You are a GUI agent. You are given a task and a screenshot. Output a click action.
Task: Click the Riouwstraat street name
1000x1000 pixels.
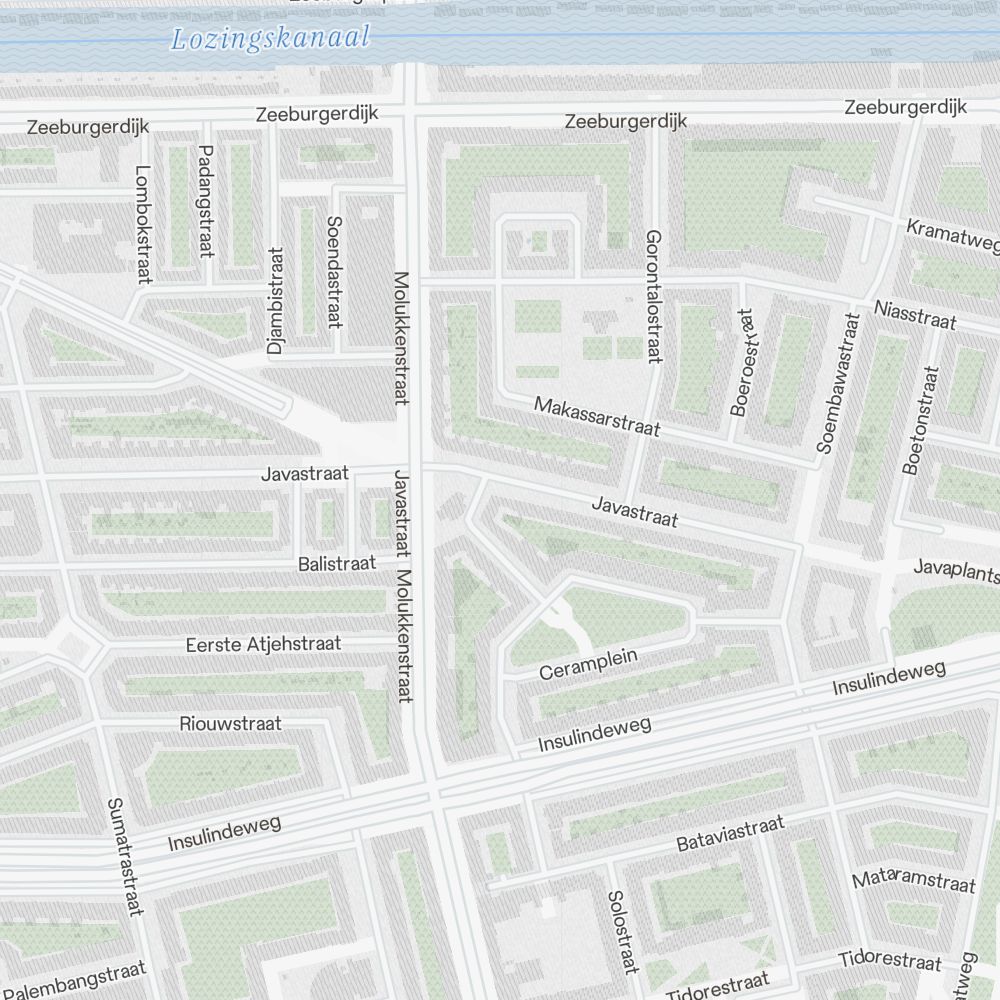[231, 723]
